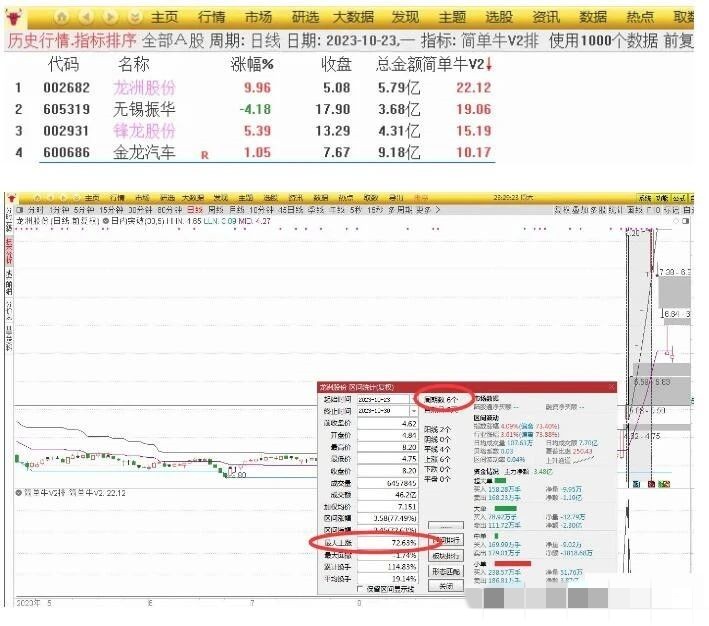Open the start date dropdown in dialog
This screenshot has width=709, height=626.
click(x=406, y=399)
